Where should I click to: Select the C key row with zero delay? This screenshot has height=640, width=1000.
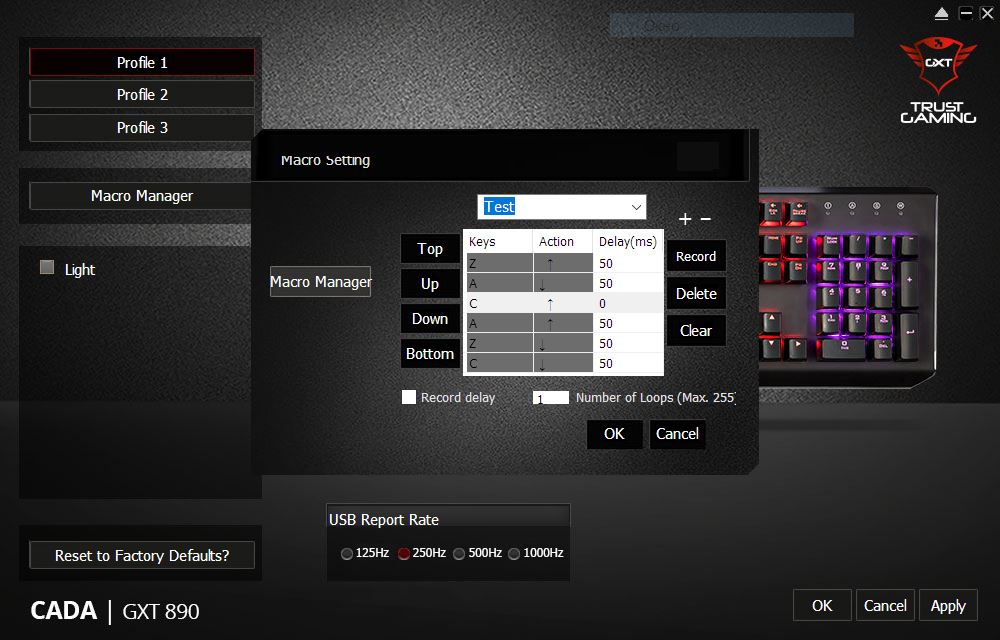point(564,303)
